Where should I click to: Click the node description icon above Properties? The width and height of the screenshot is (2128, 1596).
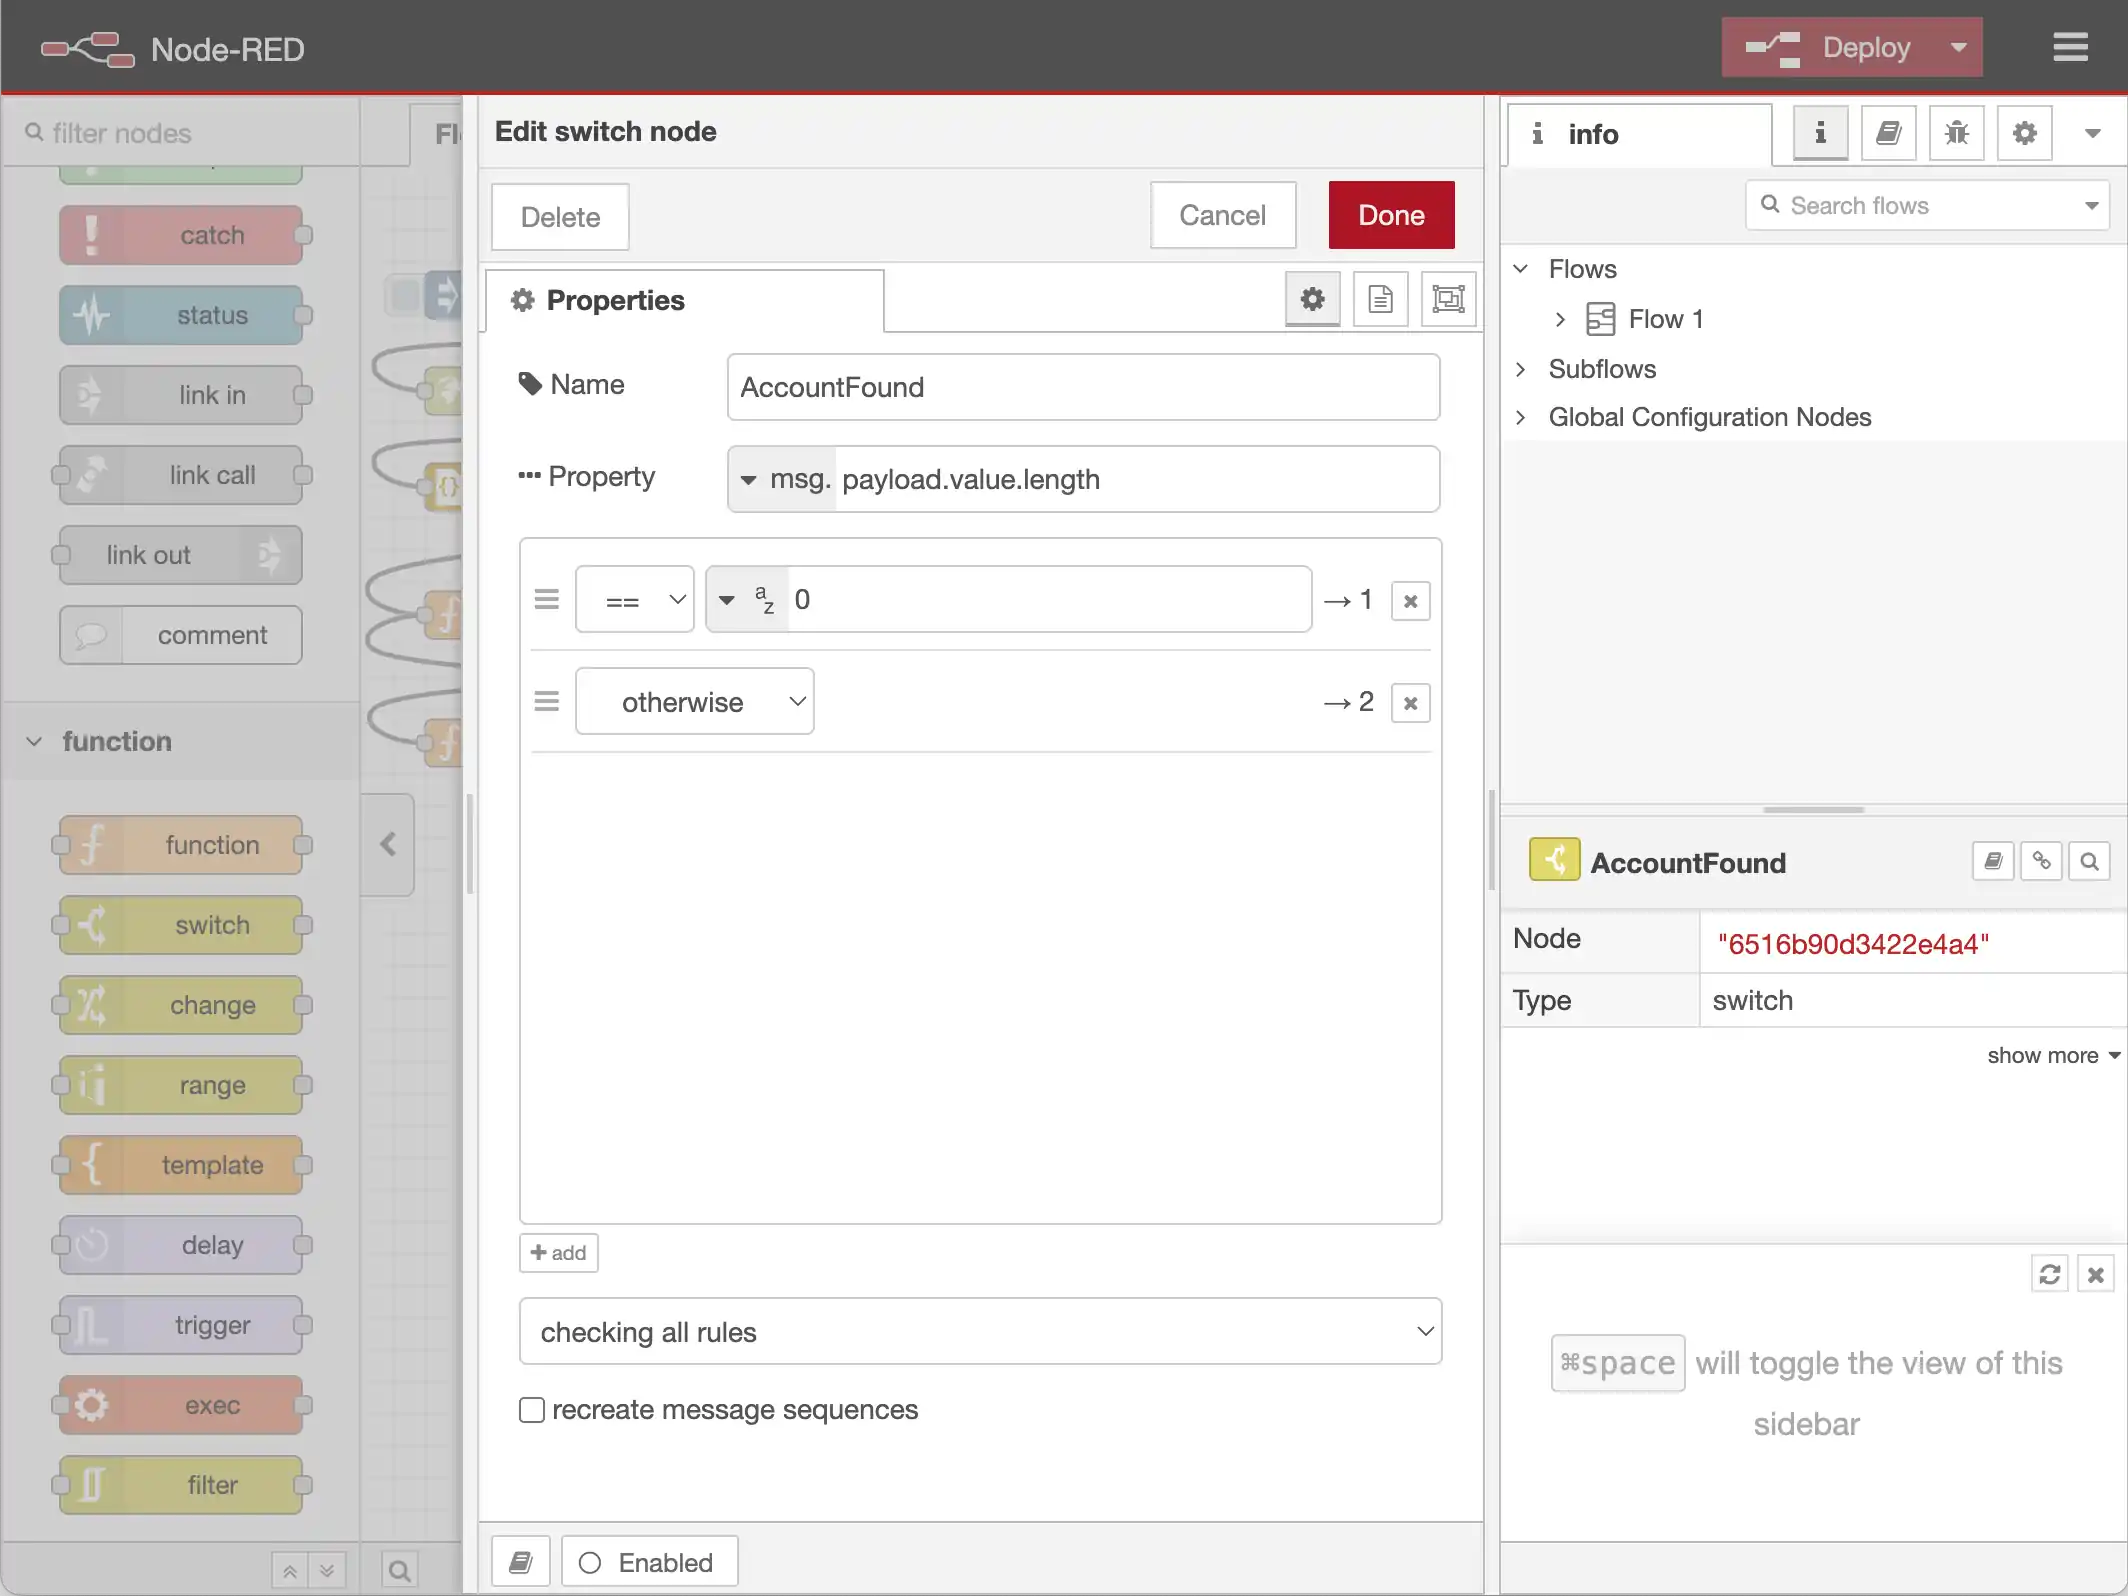(1380, 298)
